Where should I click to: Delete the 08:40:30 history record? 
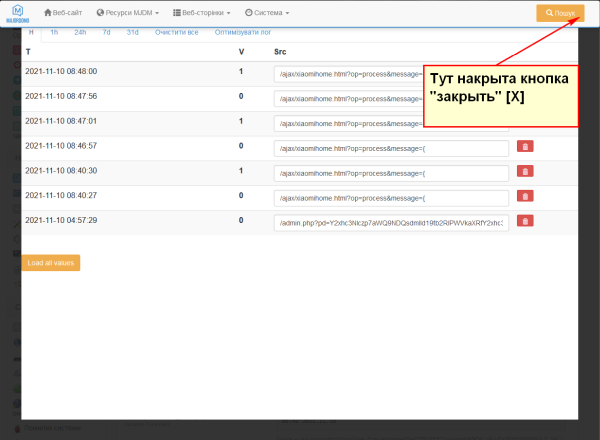pyautogui.click(x=525, y=171)
